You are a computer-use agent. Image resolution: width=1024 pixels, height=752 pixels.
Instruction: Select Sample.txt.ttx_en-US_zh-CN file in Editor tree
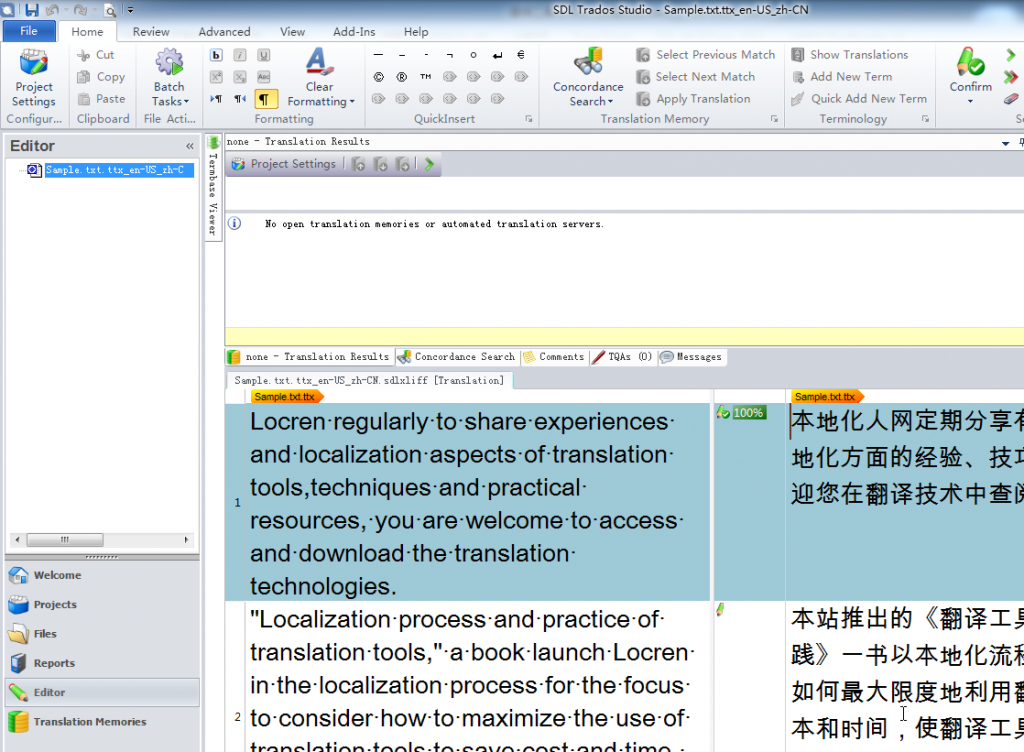point(114,170)
